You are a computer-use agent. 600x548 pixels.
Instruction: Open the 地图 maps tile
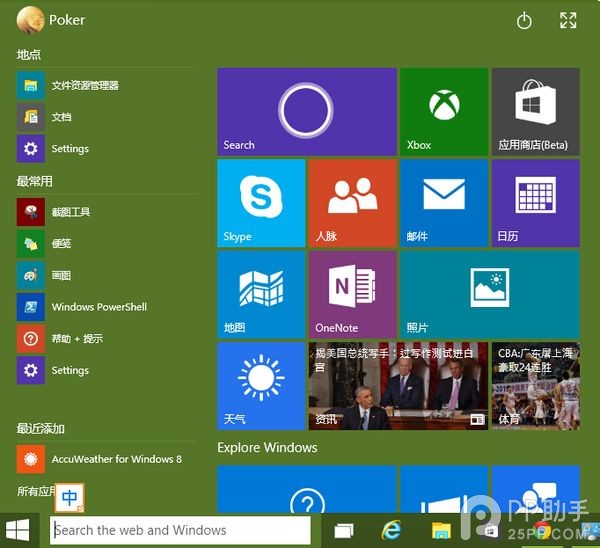click(x=261, y=294)
